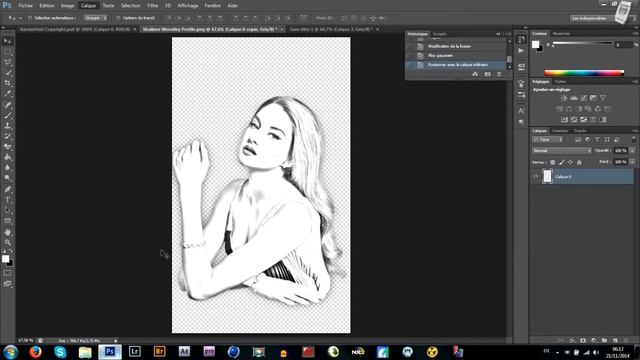
Task: Delete current state in History panel
Action: click(x=499, y=74)
